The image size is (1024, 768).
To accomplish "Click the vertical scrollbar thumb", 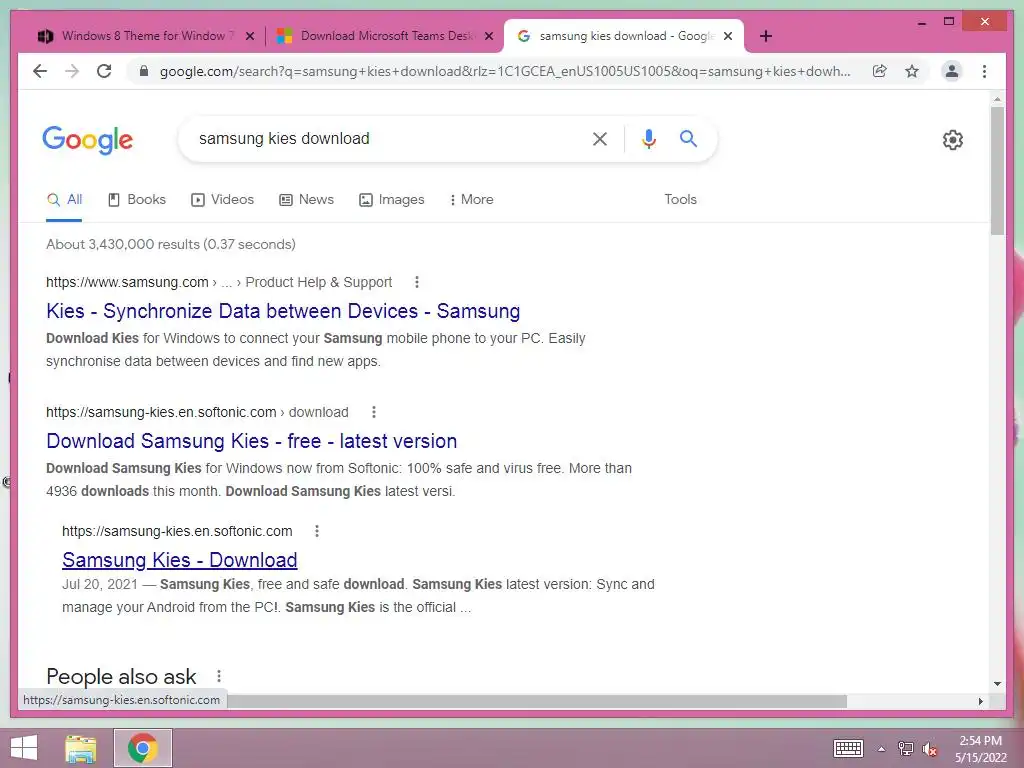I will click(997, 170).
